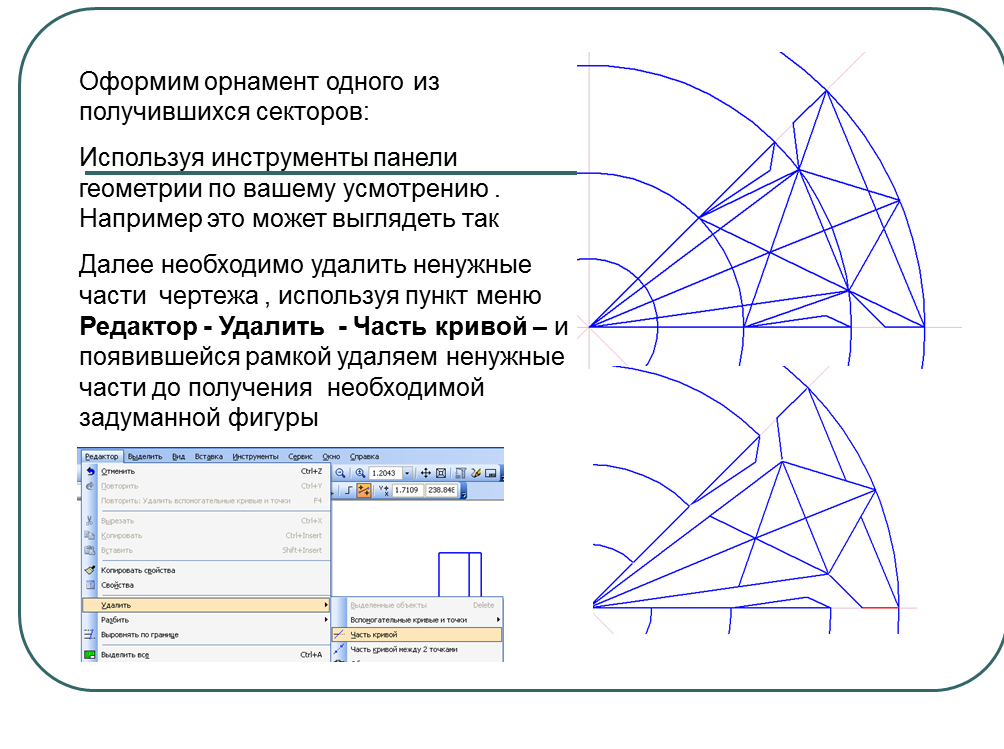Click disabled Повторить: Удалить вспомогательные кривые entry
The height and width of the screenshot is (749, 1004).
click(x=206, y=501)
